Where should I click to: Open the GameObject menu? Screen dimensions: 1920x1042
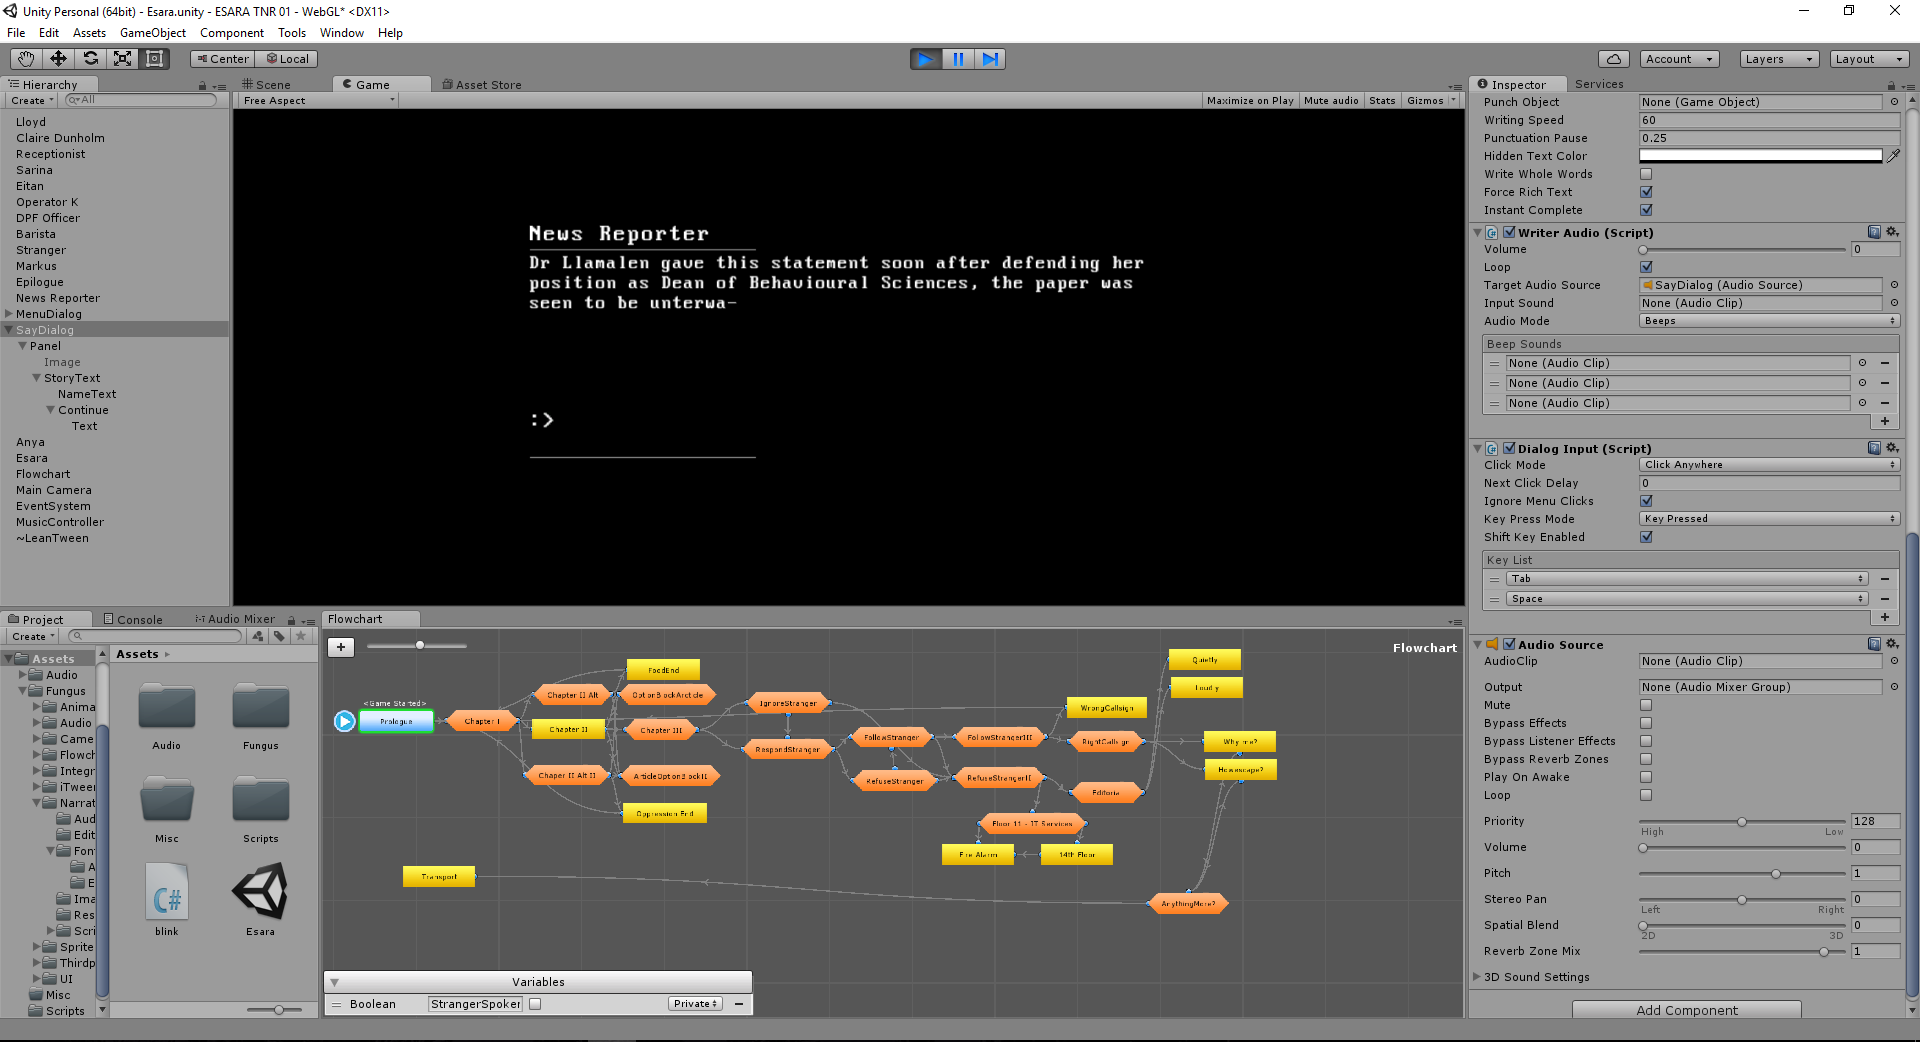[x=153, y=33]
